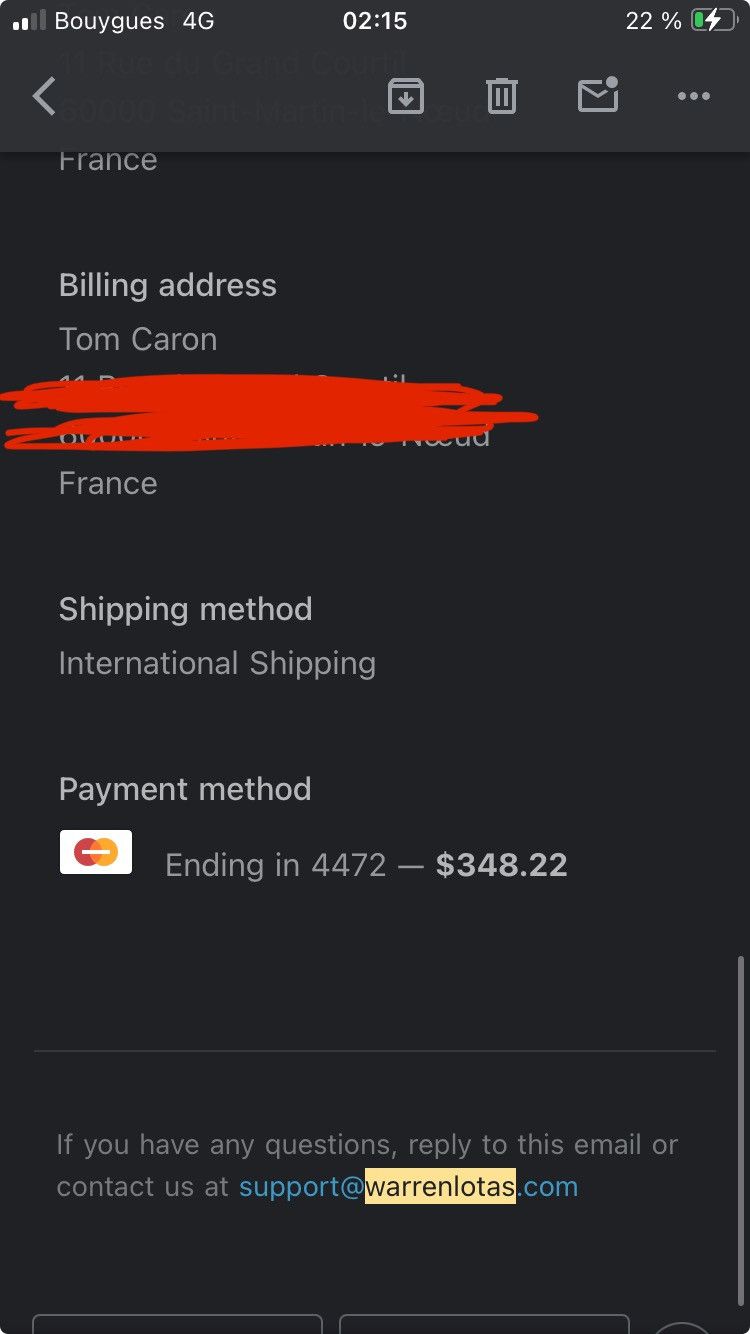Tap the Billing address heading
Screen dimensions: 750x1334
(x=168, y=285)
